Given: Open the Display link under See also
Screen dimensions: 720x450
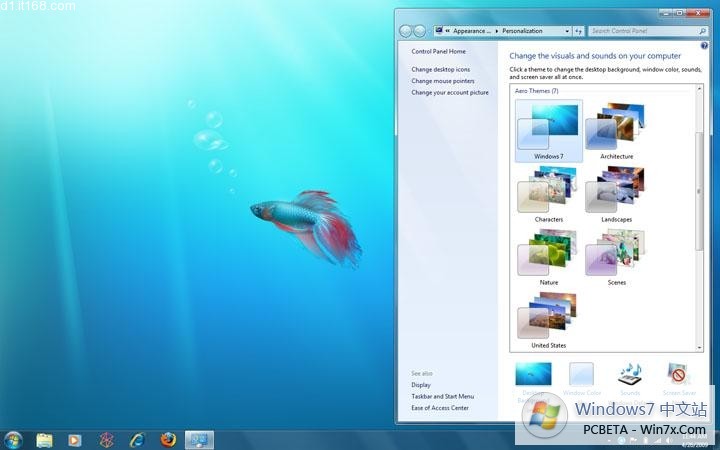Looking at the screenshot, I should [x=421, y=385].
